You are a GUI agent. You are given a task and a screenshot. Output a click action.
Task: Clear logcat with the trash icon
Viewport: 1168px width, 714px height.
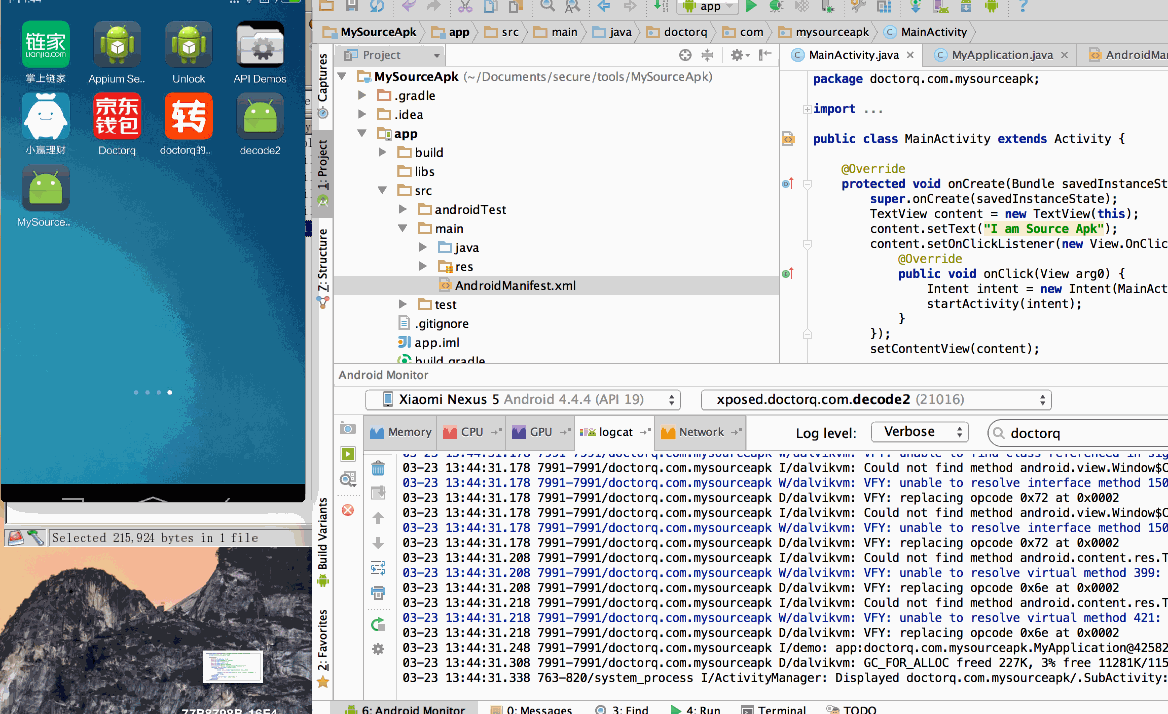(x=378, y=468)
